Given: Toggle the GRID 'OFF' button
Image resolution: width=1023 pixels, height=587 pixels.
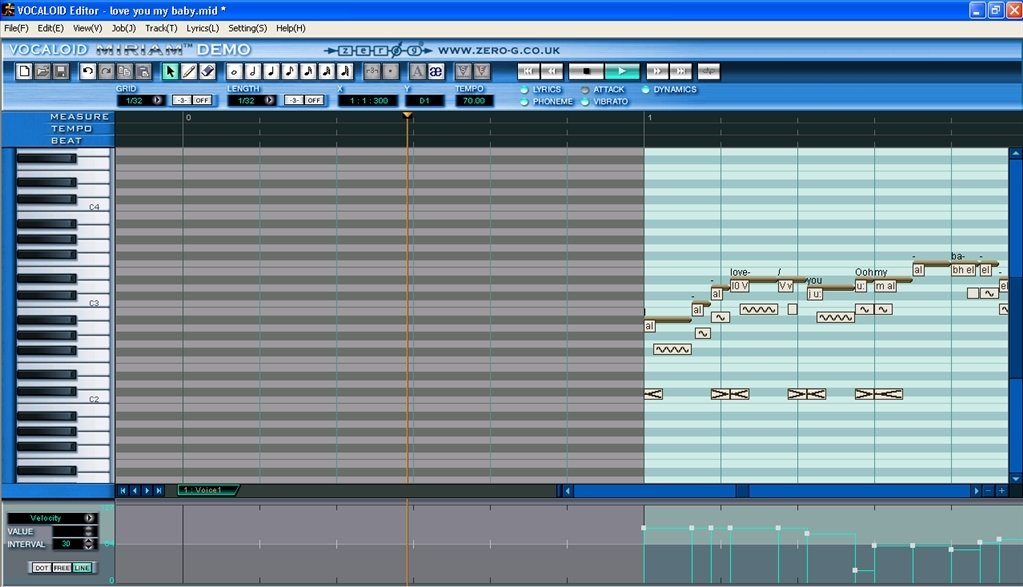Looking at the screenshot, I should point(202,100).
